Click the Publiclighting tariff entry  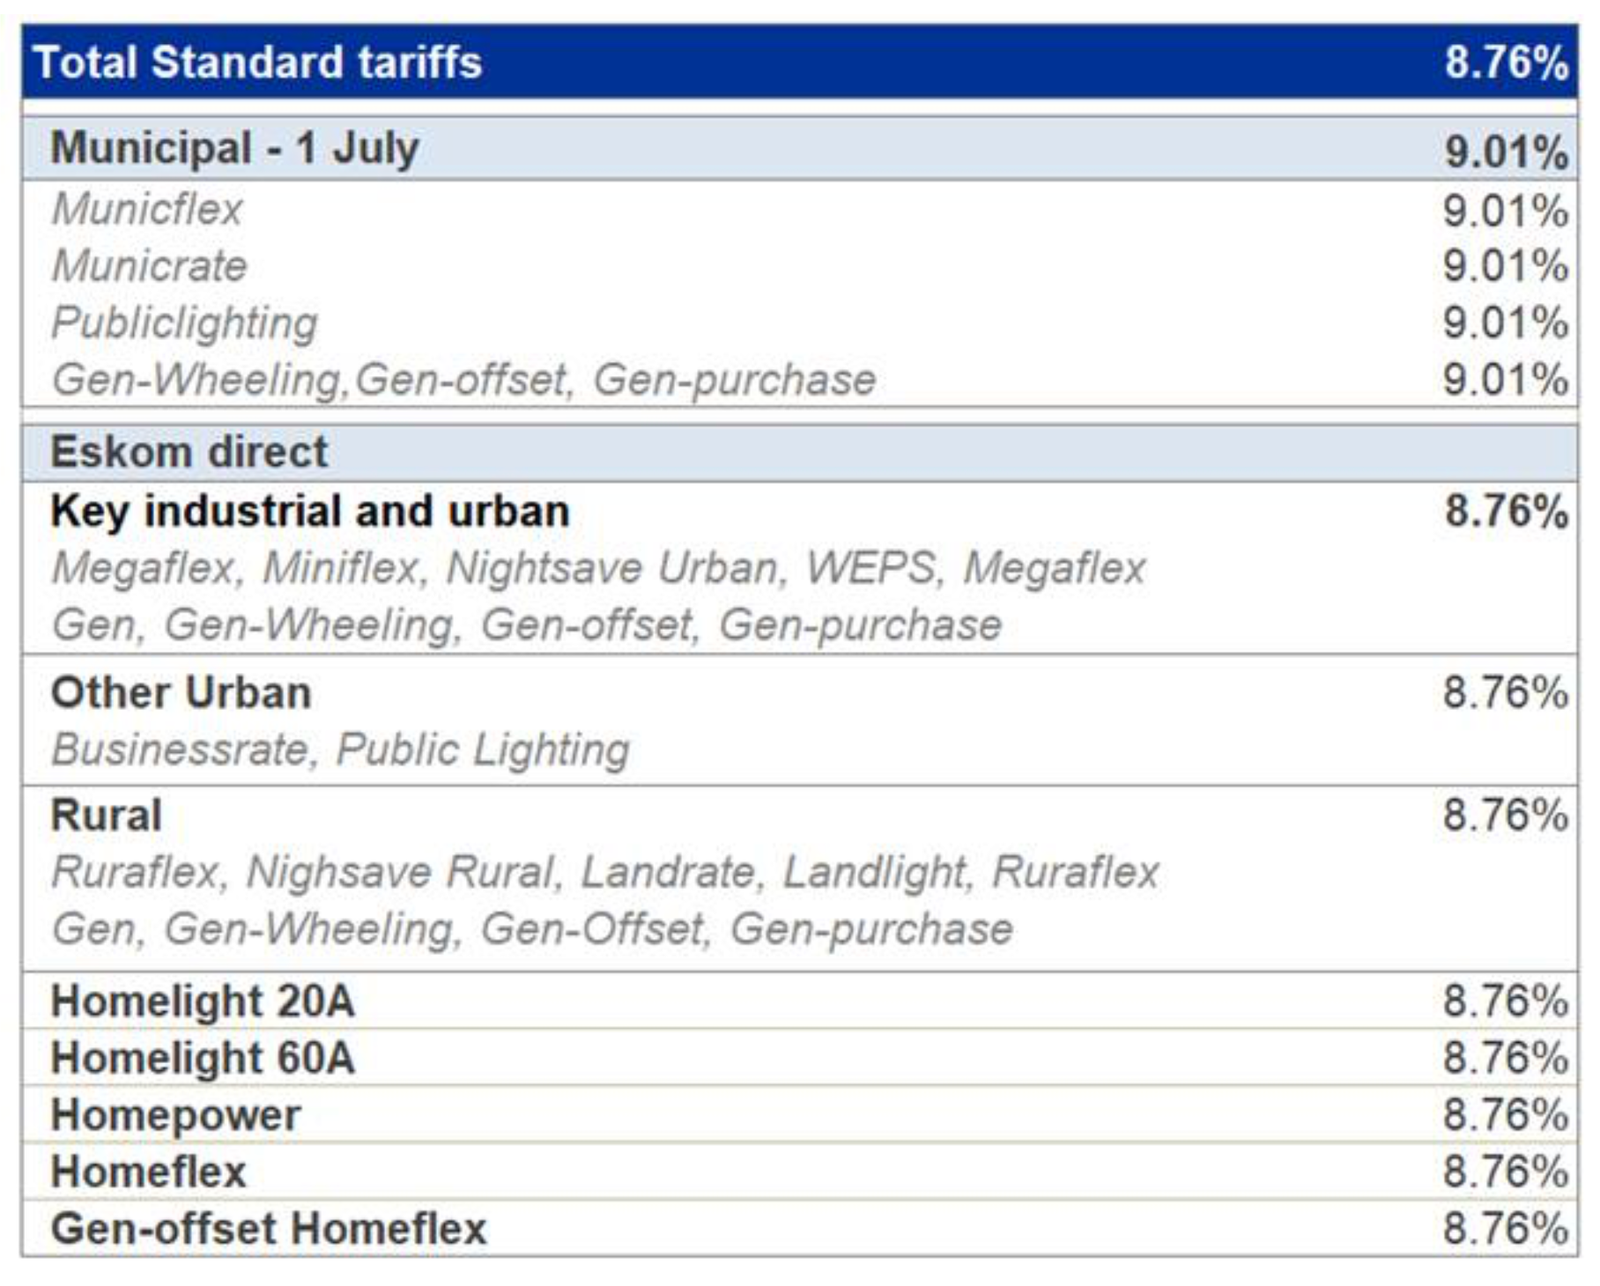click(185, 323)
